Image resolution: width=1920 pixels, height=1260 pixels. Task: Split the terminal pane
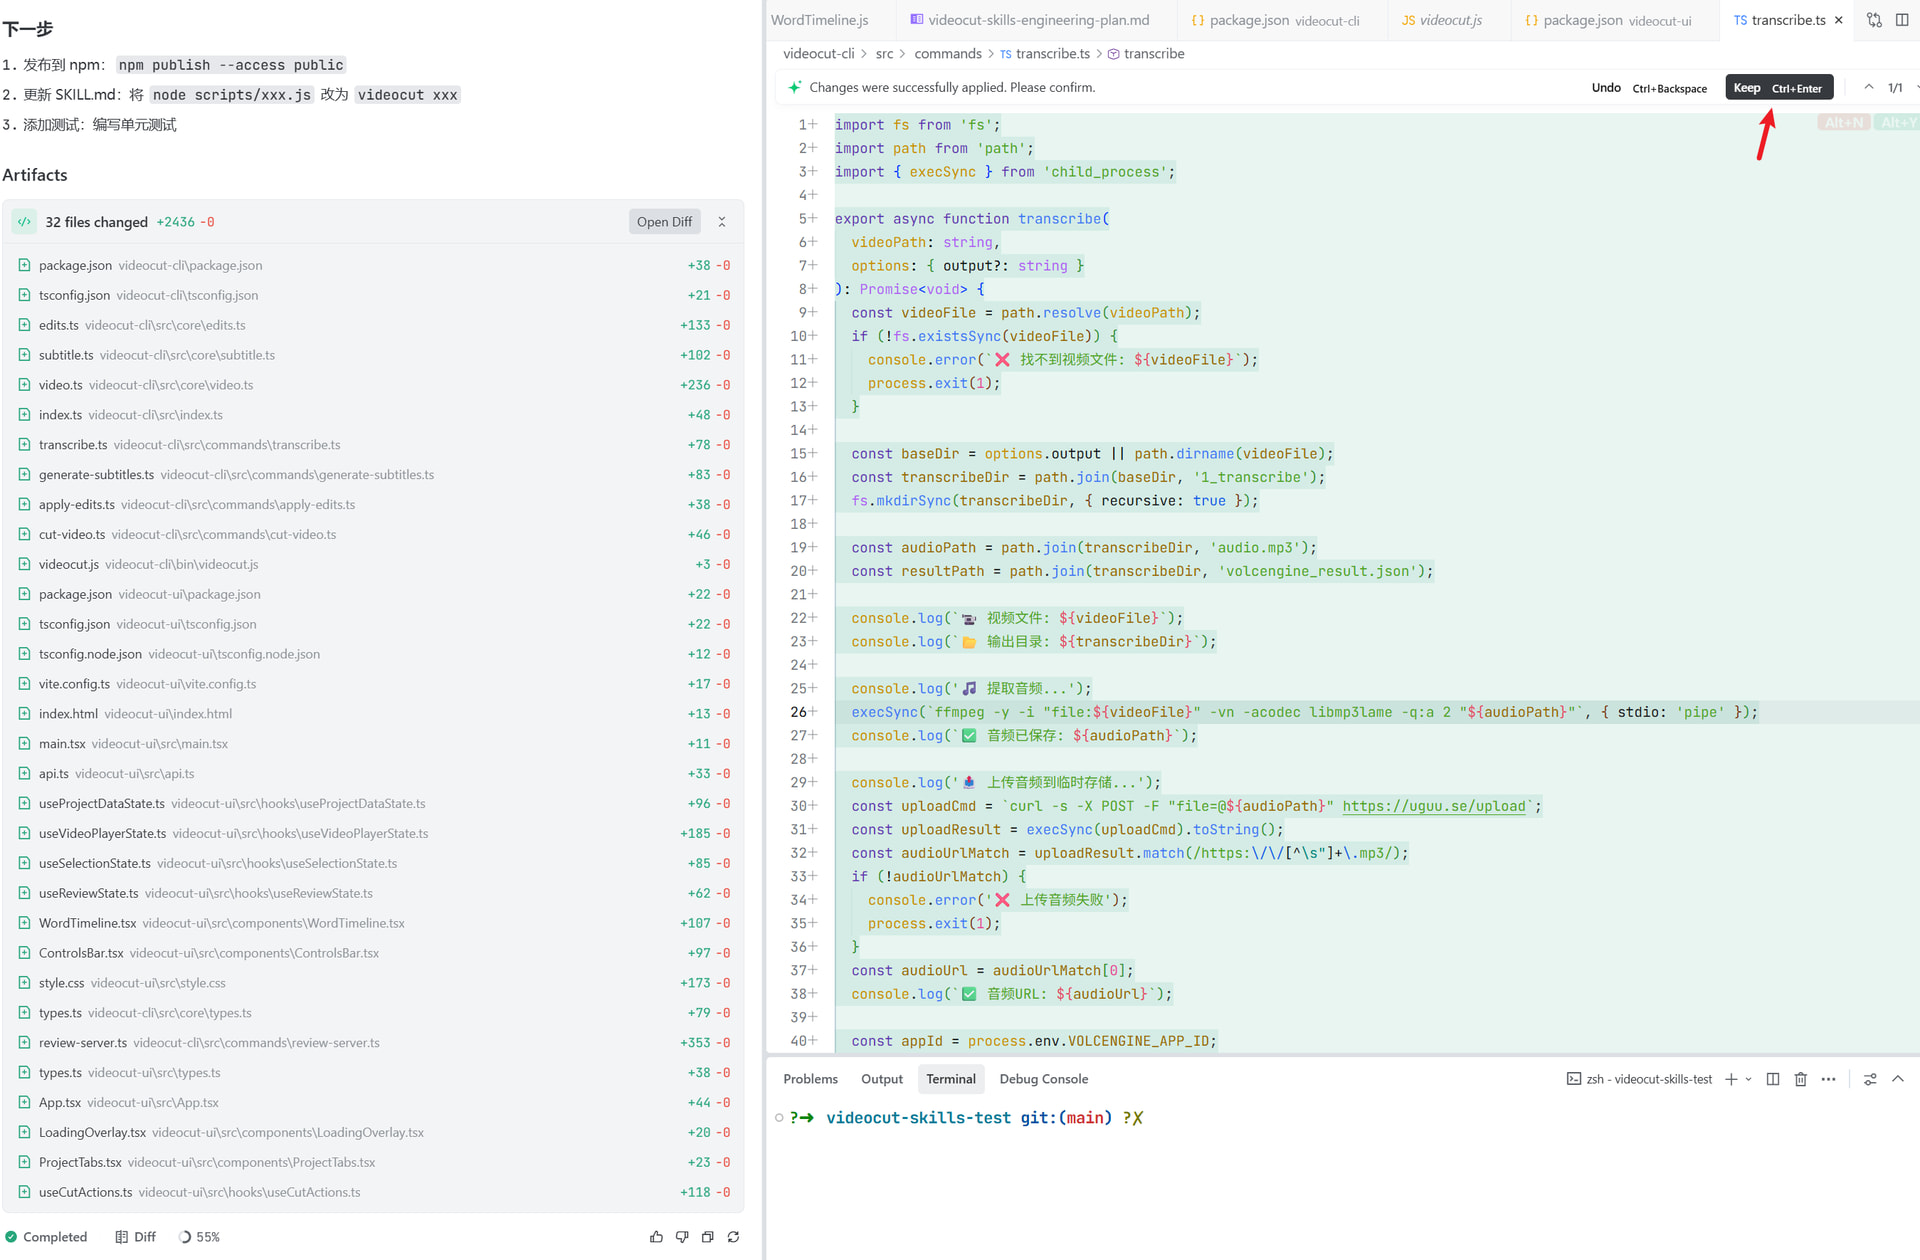click(x=1773, y=1079)
